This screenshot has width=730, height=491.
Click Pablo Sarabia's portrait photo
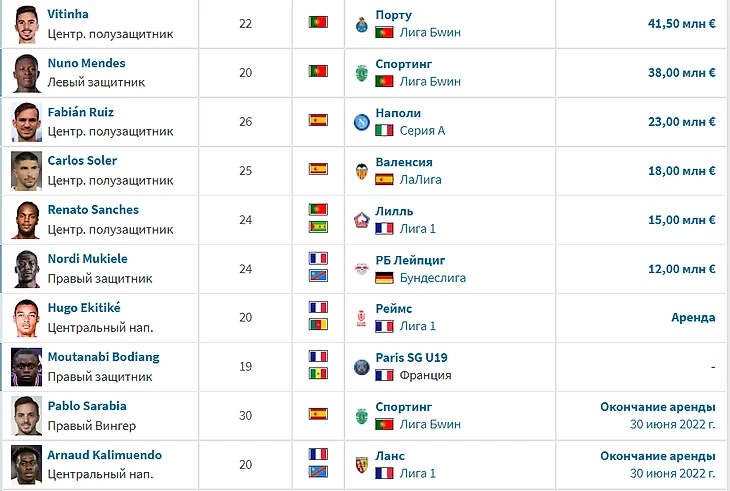(27, 416)
